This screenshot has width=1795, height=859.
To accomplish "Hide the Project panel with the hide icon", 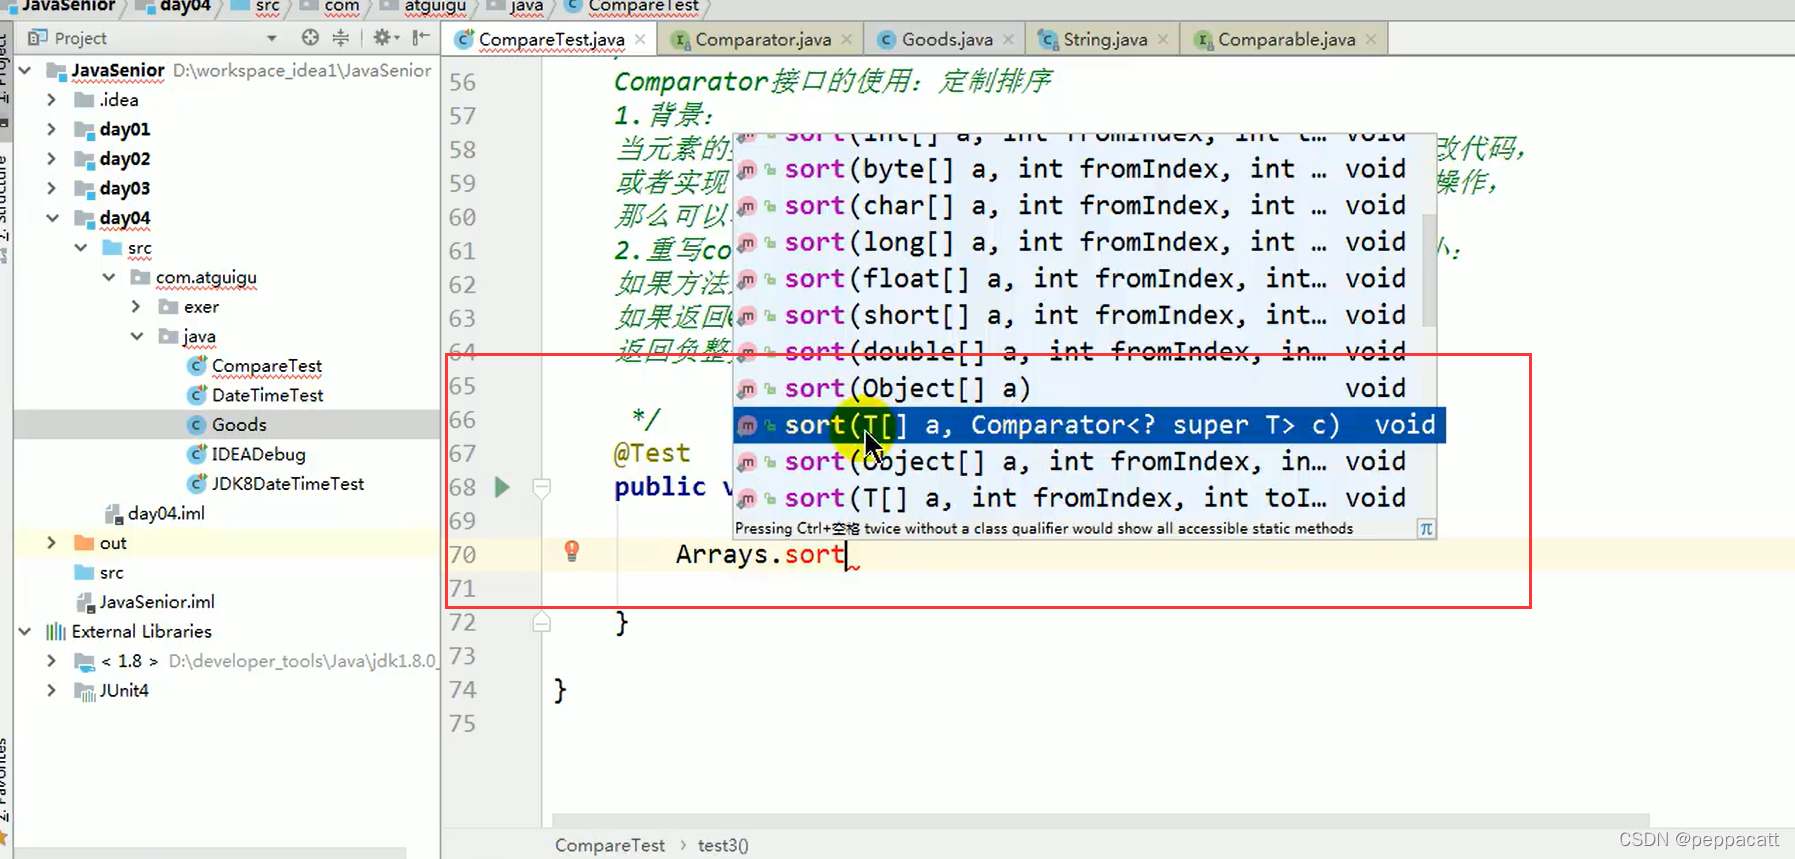I will [x=421, y=38].
